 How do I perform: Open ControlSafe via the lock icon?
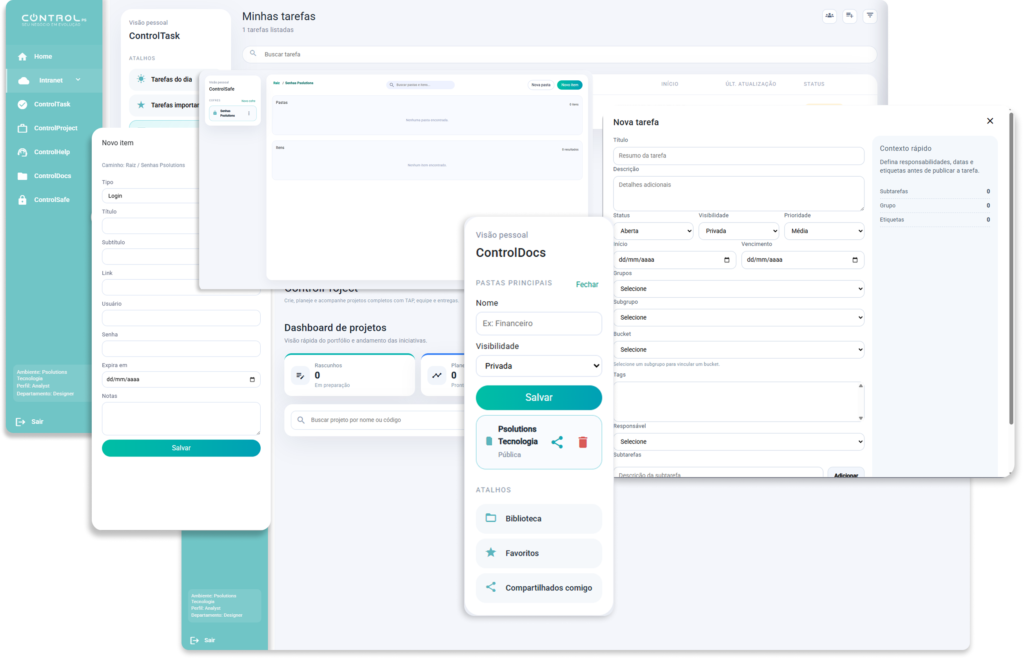[23, 200]
